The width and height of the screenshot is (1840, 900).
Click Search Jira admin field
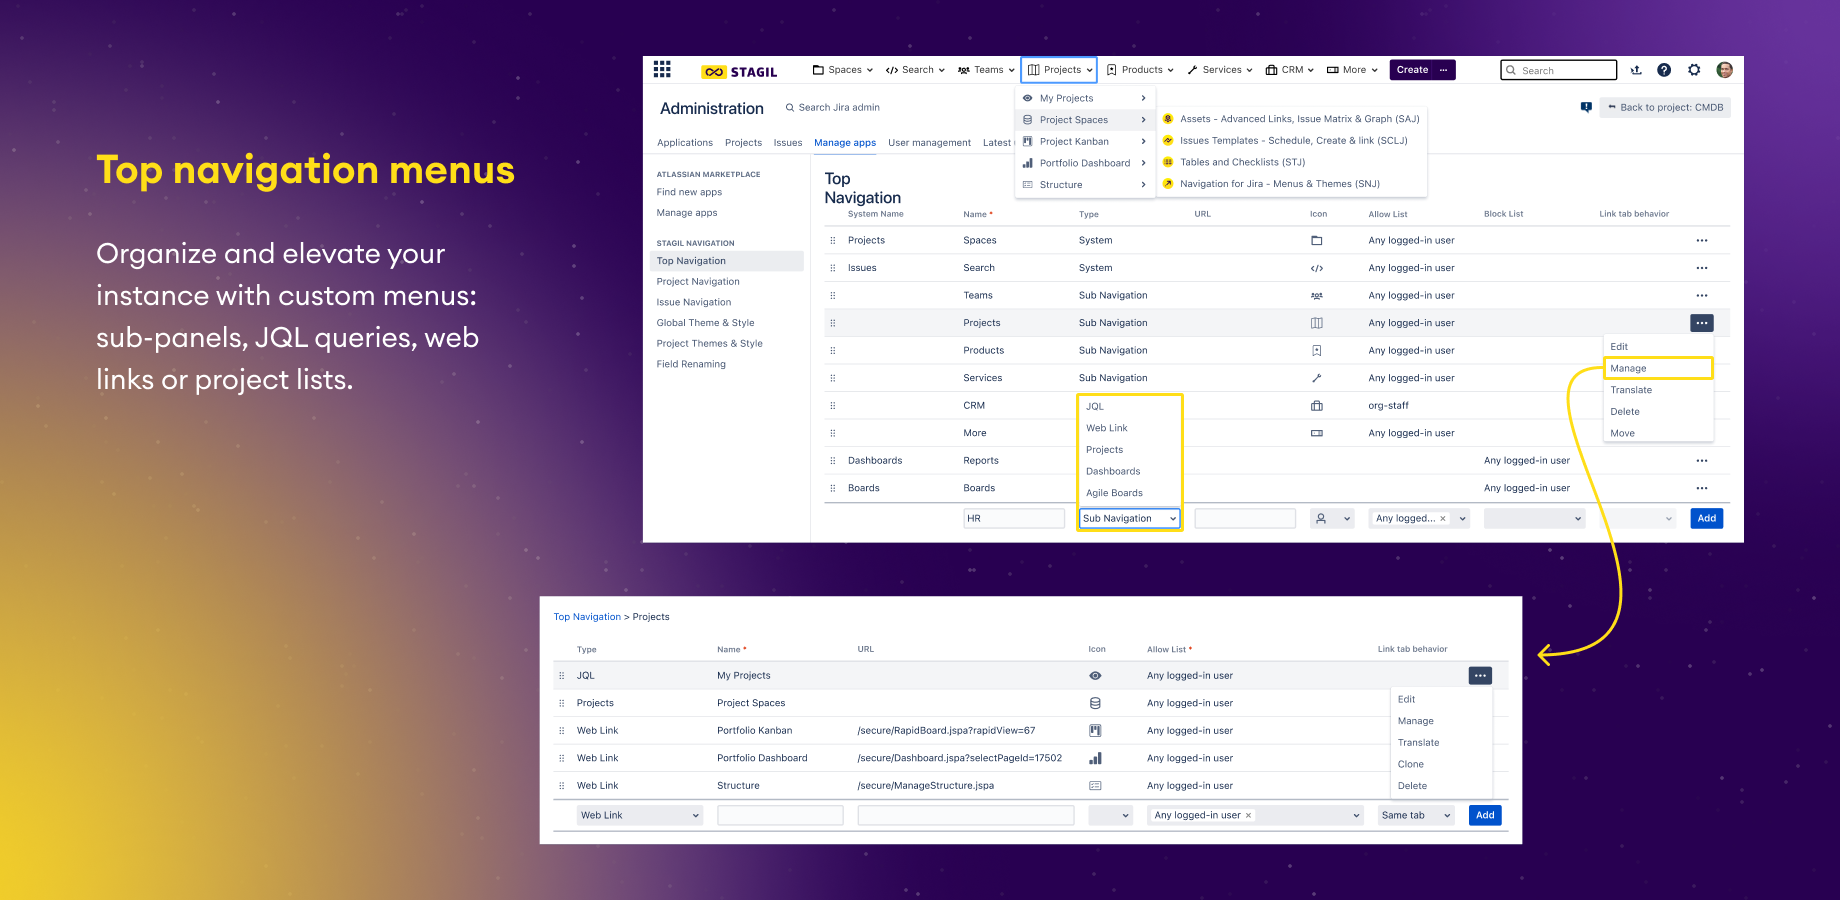tap(832, 107)
